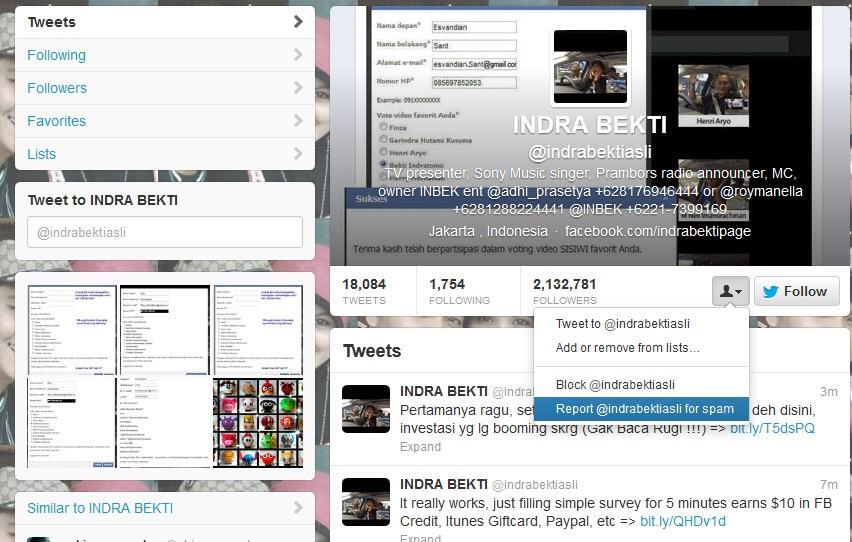Click avatar of the 3m-old tweet
Viewport: 852px width, 542px height.
(x=366, y=409)
